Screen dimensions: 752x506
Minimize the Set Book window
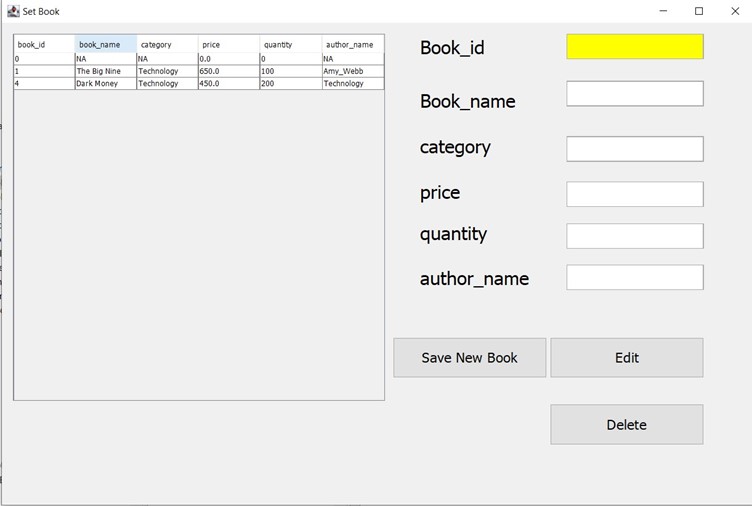coord(663,11)
